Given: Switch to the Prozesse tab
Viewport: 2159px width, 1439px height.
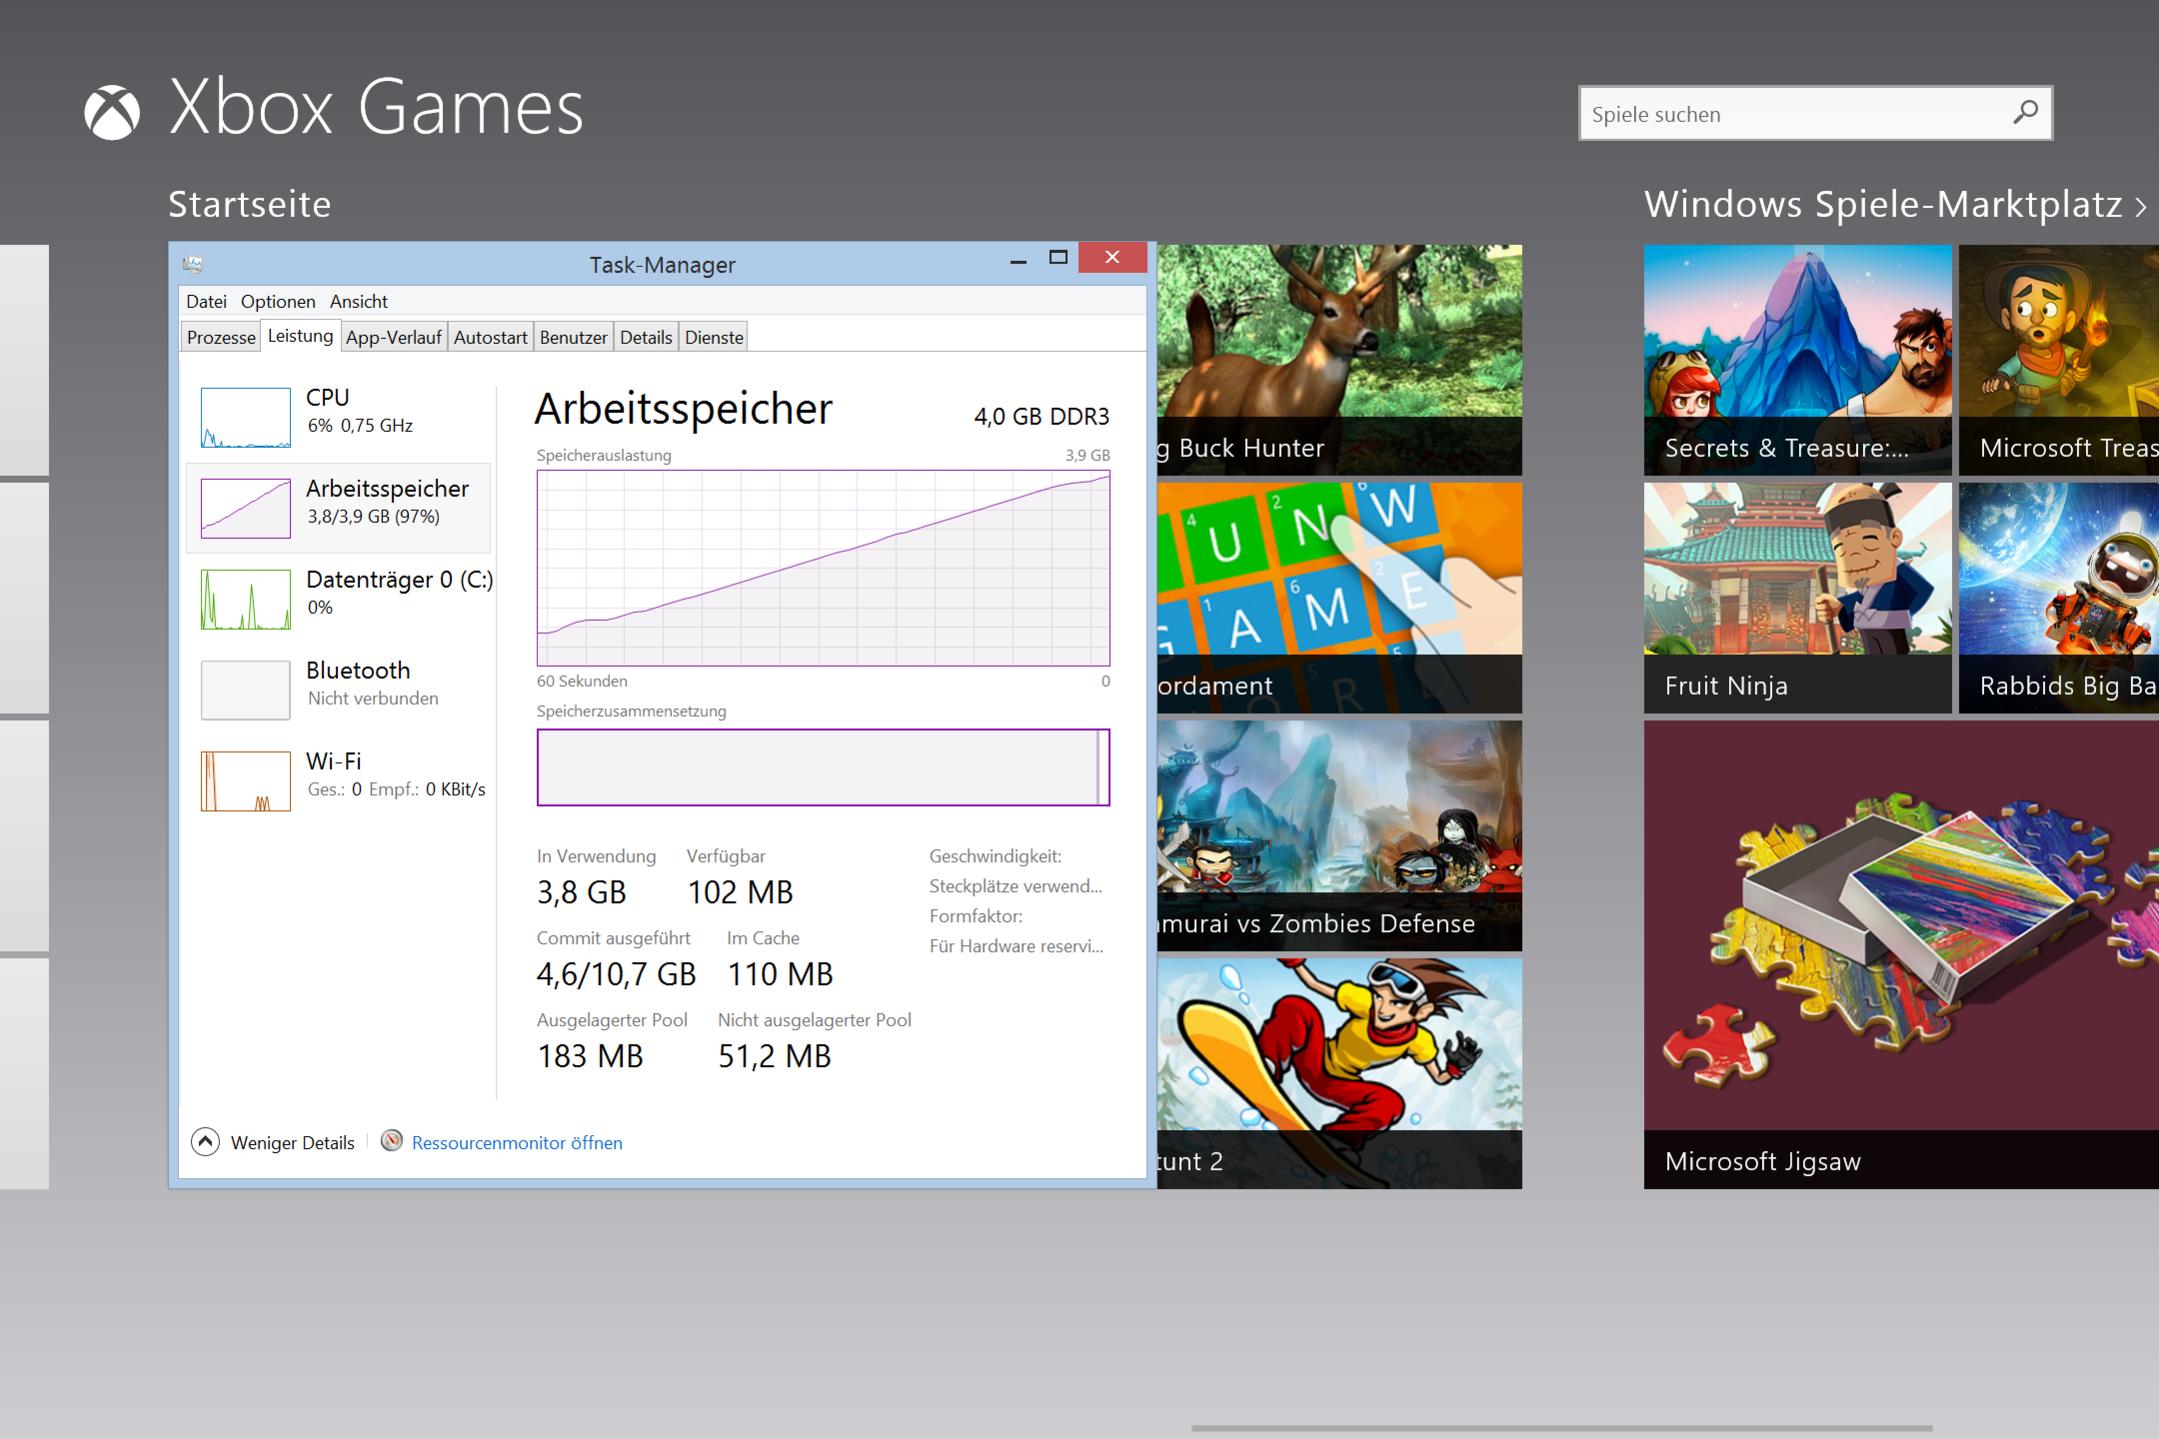Looking at the screenshot, I should coord(221,337).
